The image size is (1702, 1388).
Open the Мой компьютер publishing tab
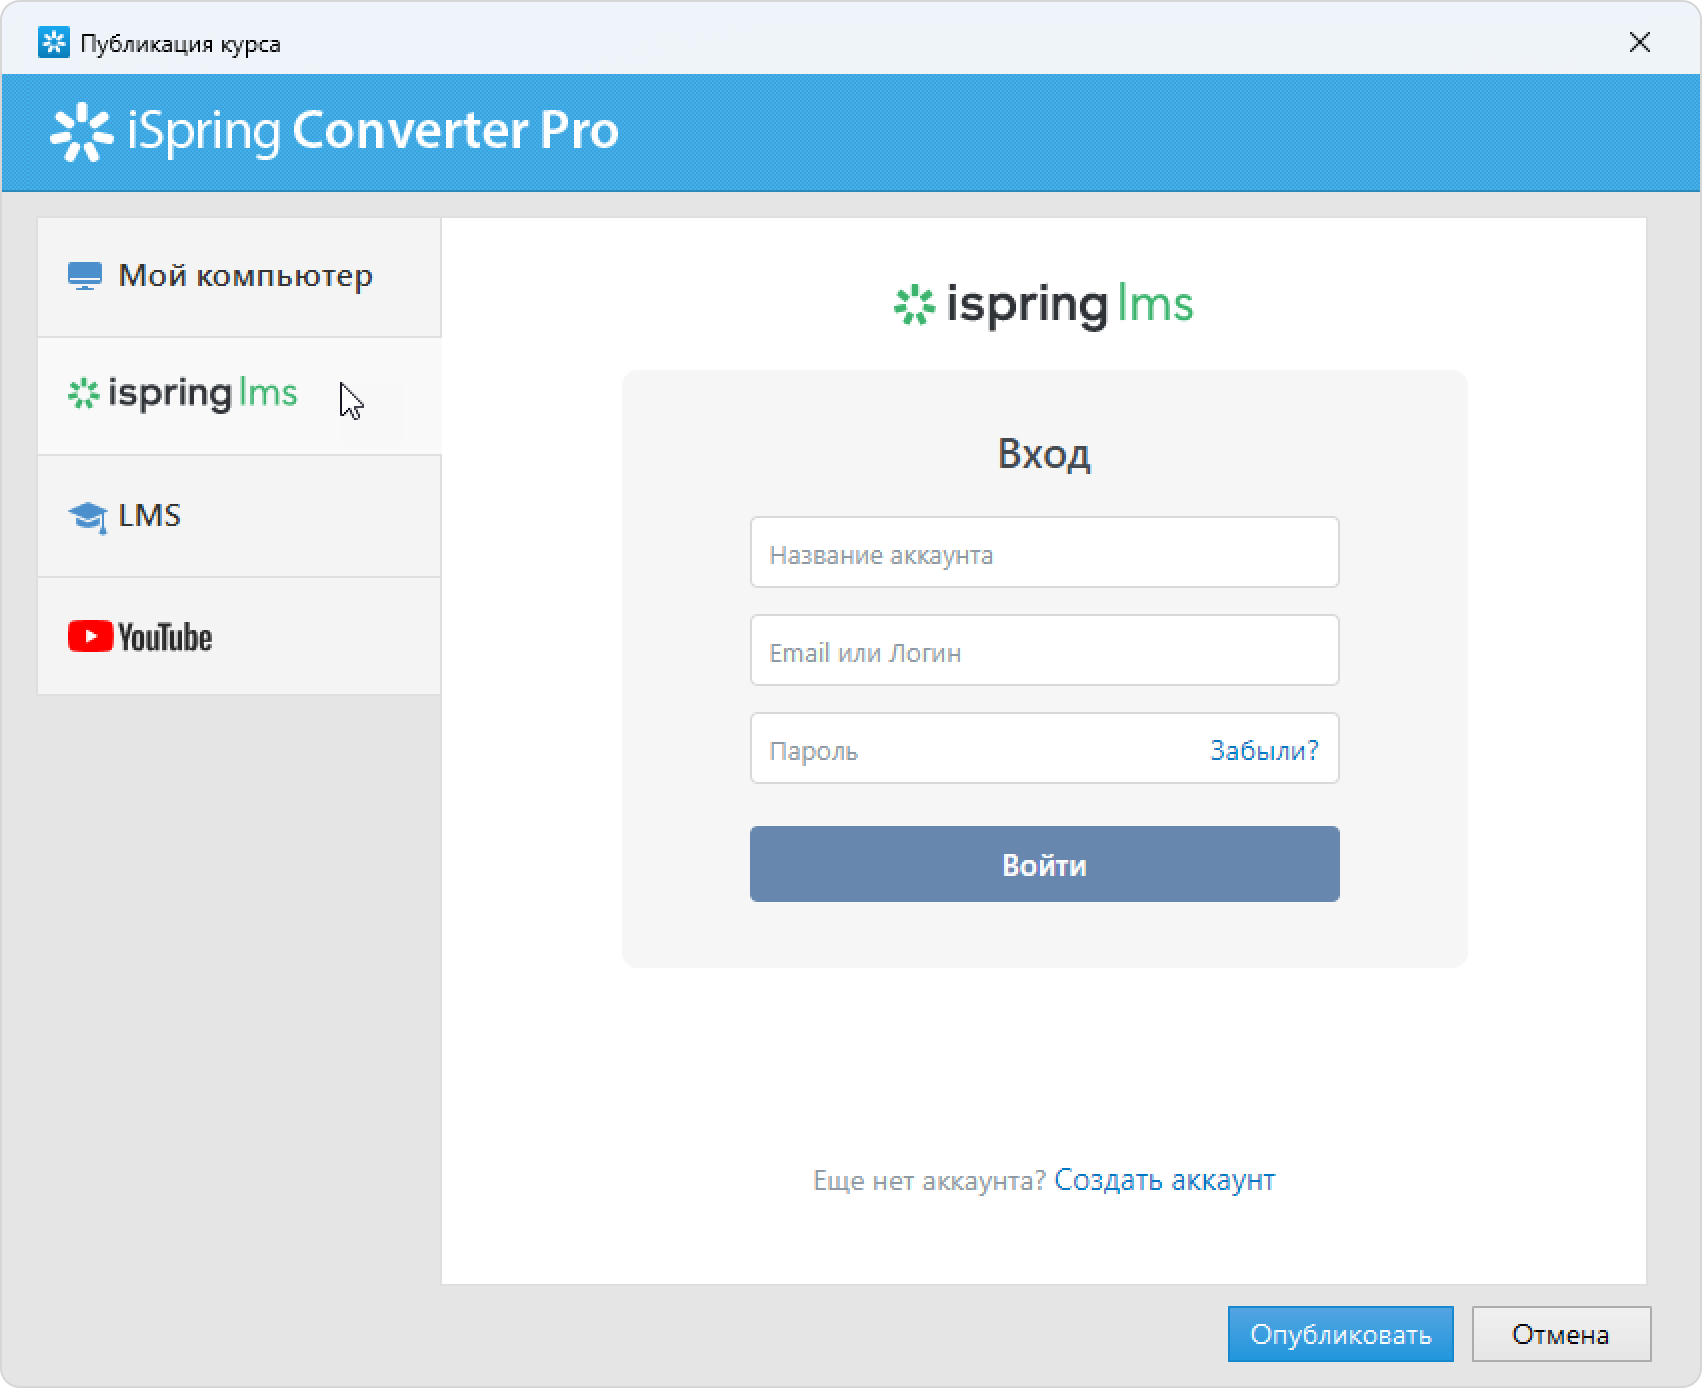point(239,277)
